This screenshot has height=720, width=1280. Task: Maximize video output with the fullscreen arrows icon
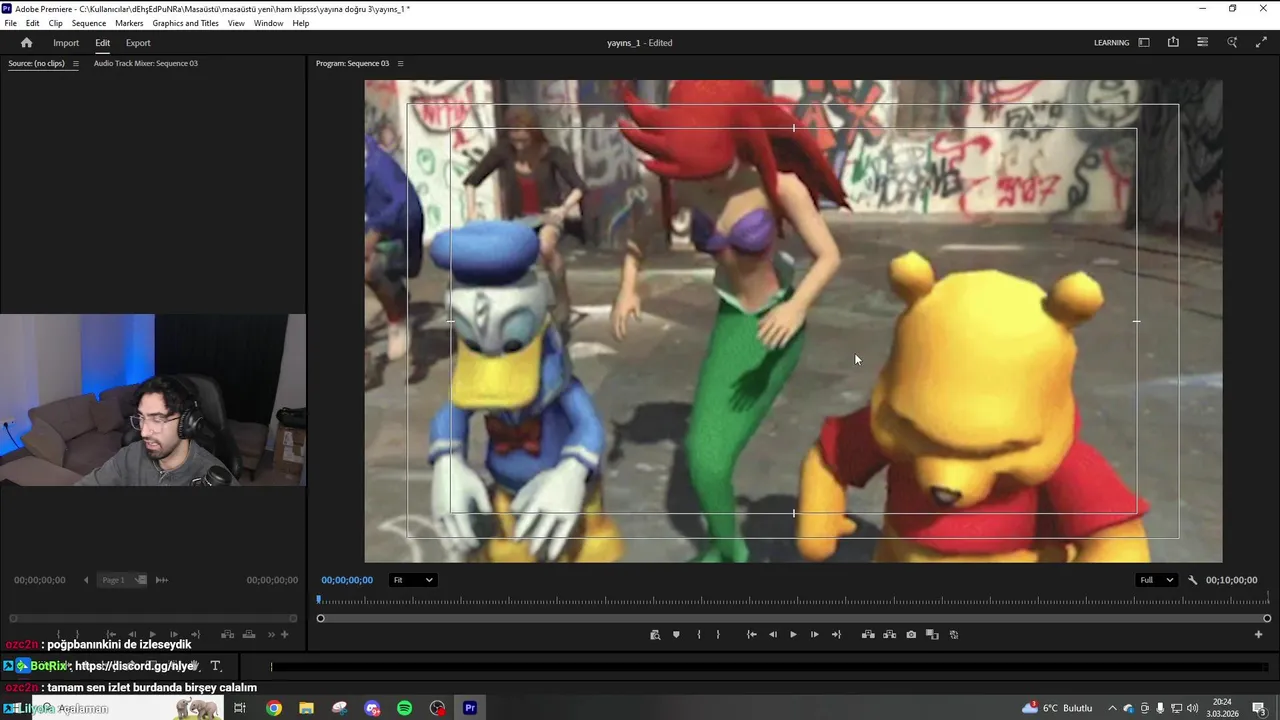[1260, 43]
